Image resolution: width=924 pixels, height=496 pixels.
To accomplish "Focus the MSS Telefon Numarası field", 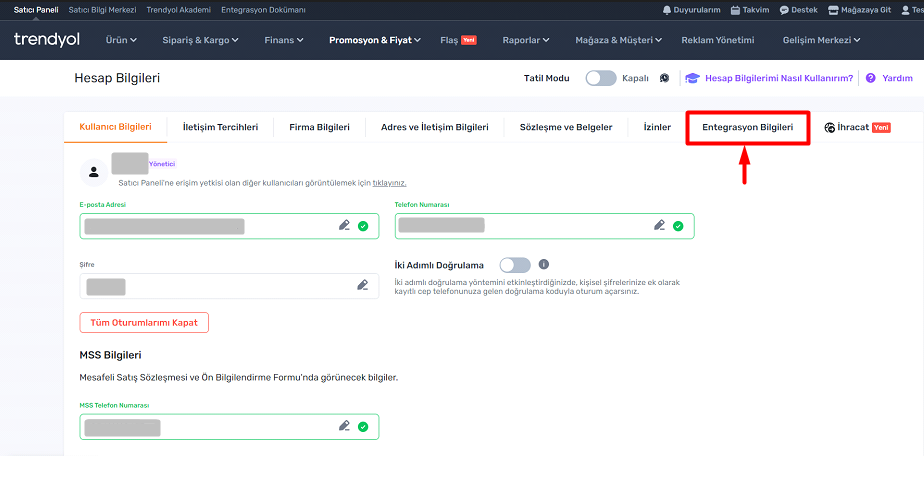I will pyautogui.click(x=229, y=426).
